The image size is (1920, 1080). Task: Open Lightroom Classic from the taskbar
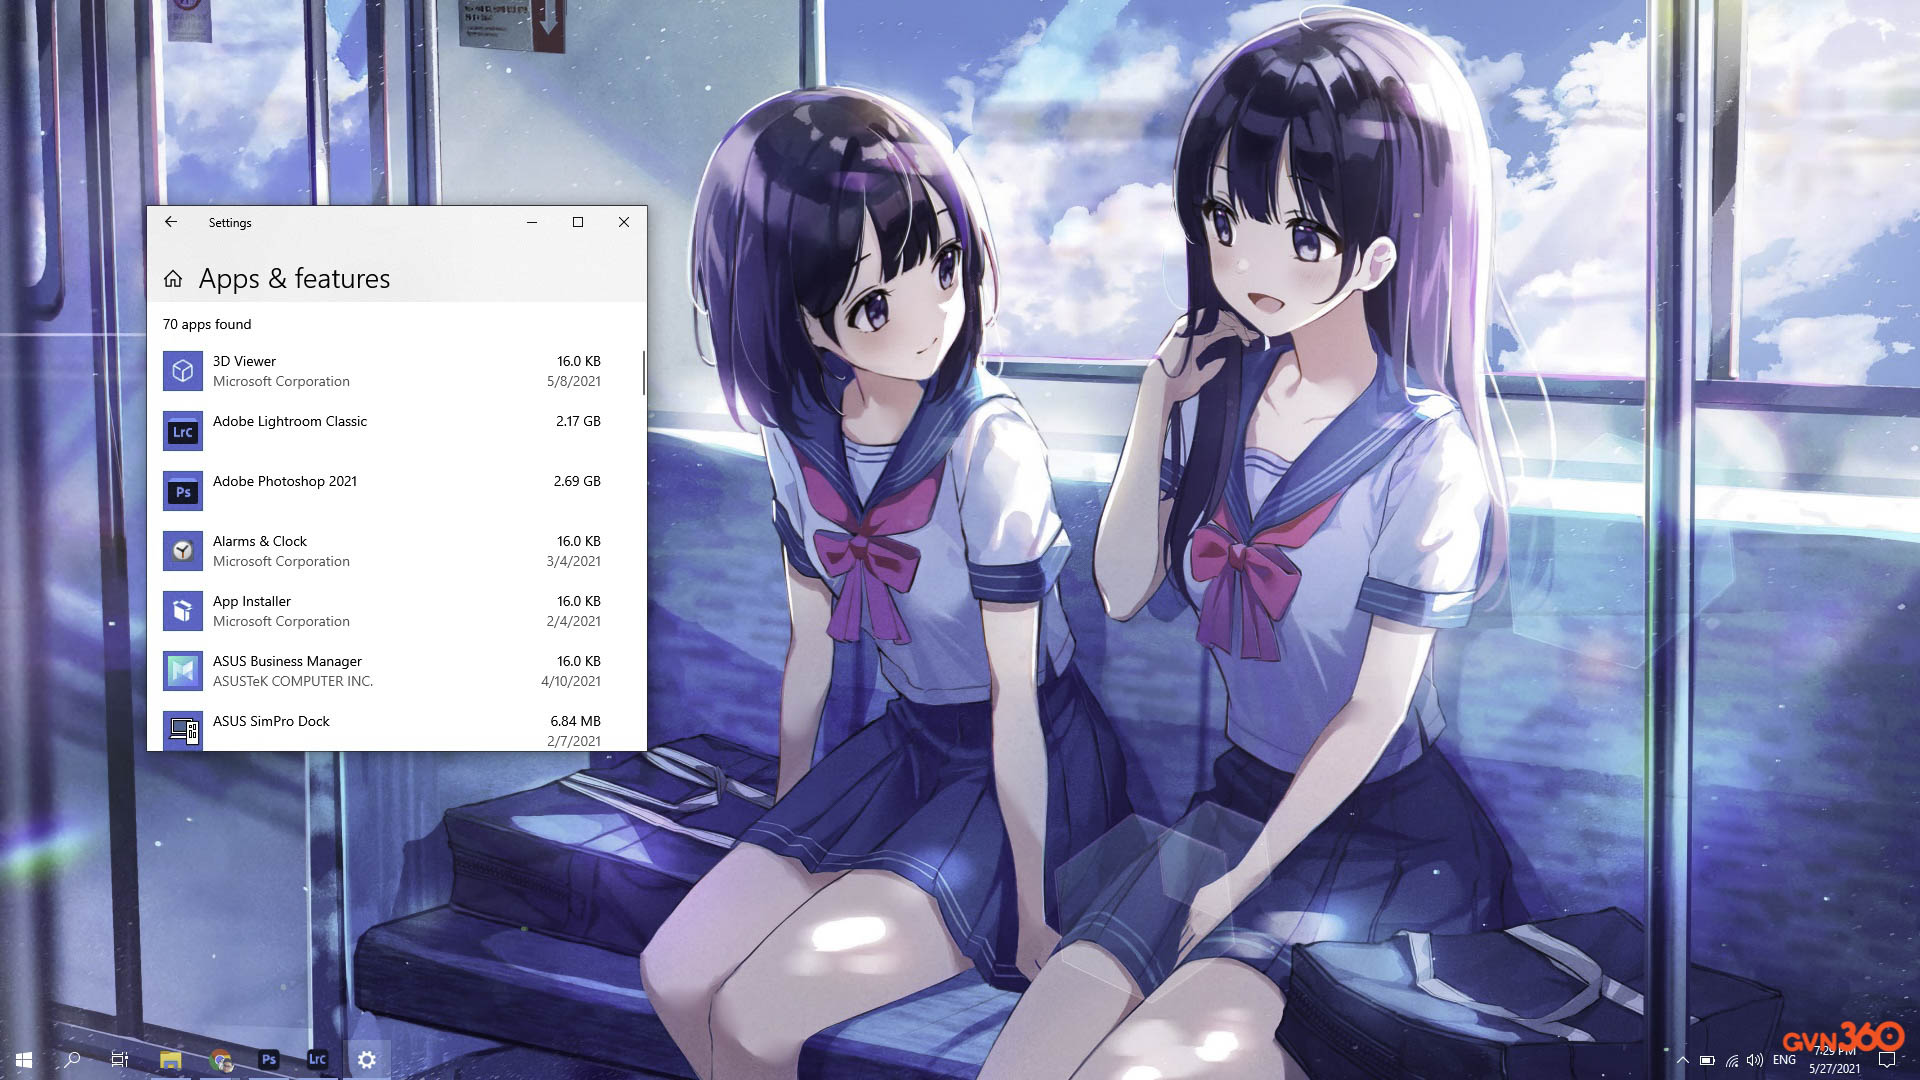[x=317, y=1060]
